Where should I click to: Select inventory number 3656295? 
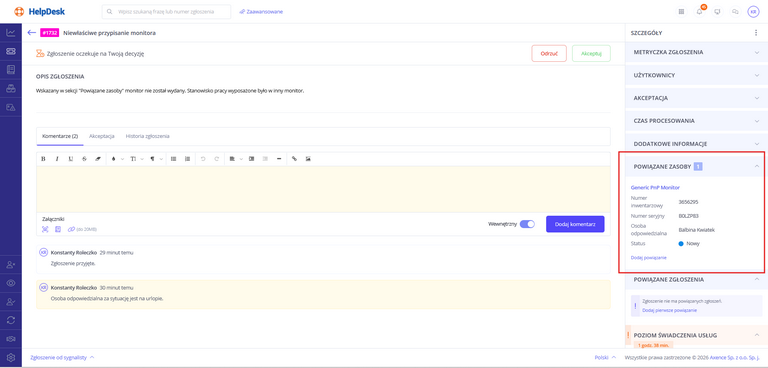[688, 202]
